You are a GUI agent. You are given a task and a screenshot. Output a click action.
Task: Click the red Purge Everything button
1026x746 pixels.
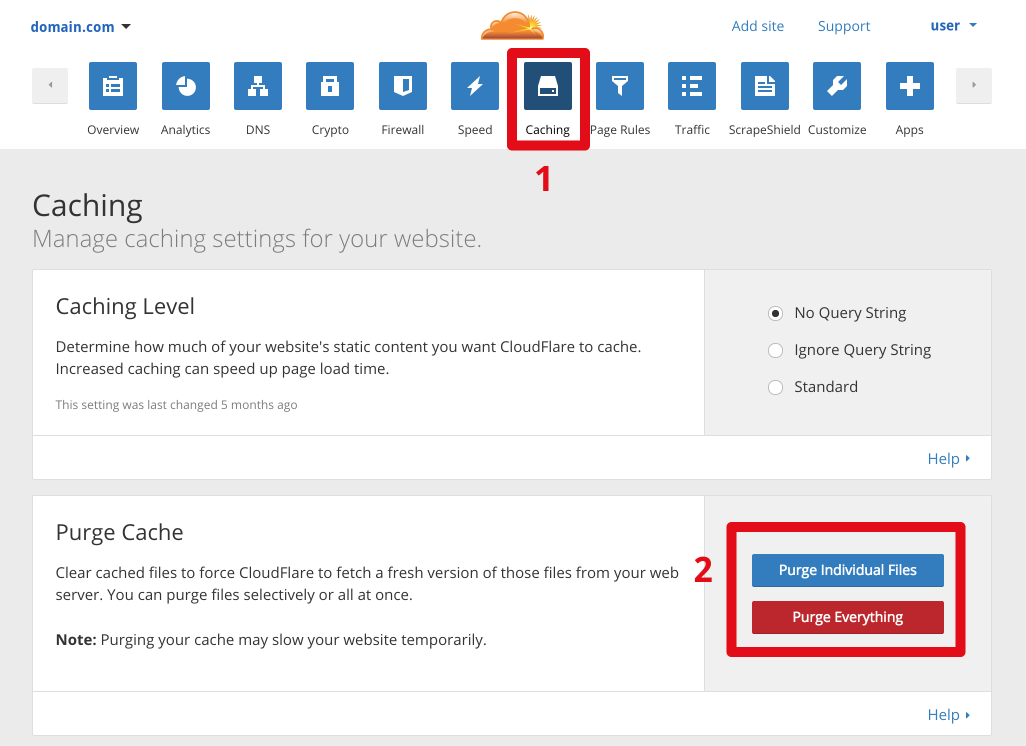tap(847, 617)
